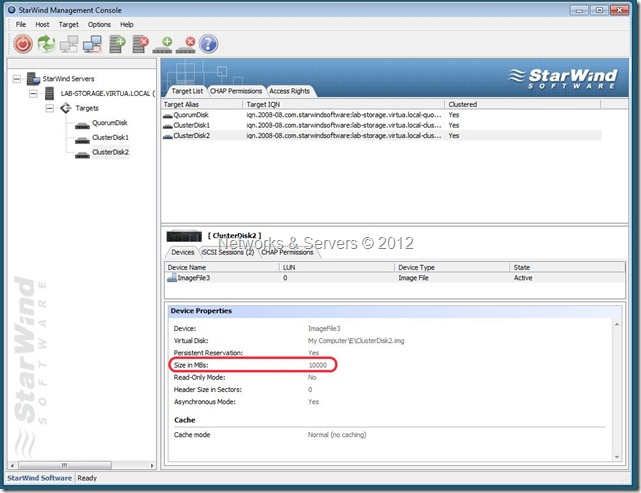641x493 pixels.
Task: Sort by the Target Alias column header
Action: (x=202, y=104)
